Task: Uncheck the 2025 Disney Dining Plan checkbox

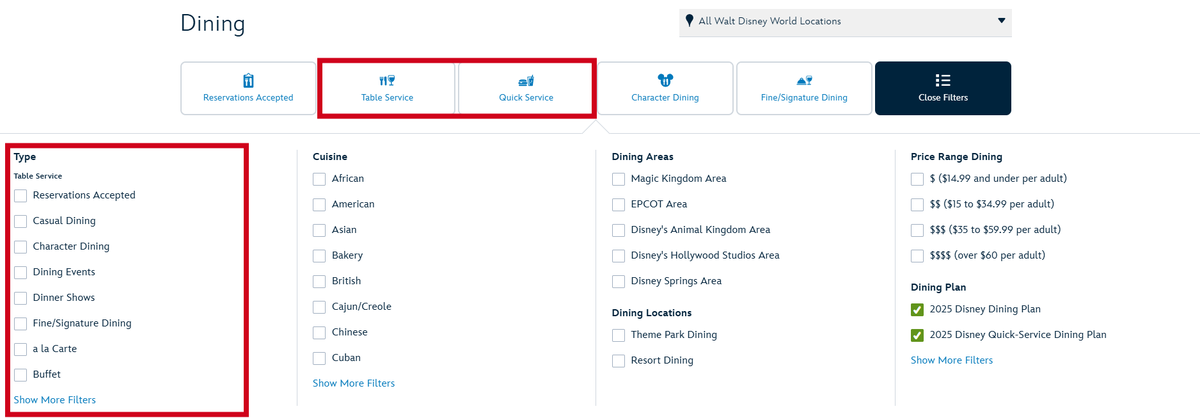Action: click(918, 310)
